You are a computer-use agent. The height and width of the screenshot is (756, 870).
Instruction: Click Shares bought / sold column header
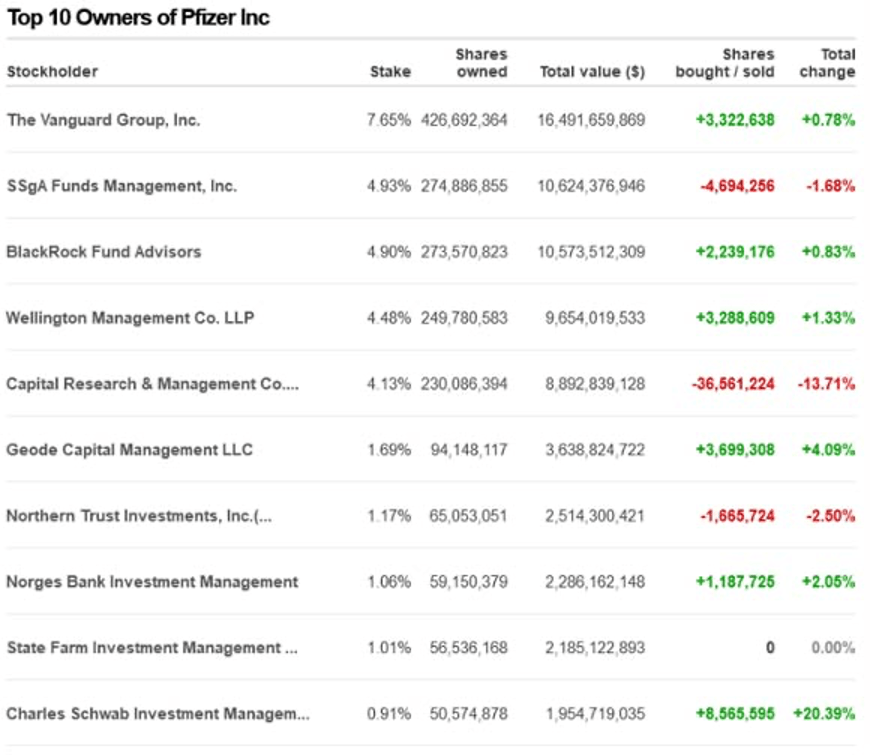pos(724,63)
